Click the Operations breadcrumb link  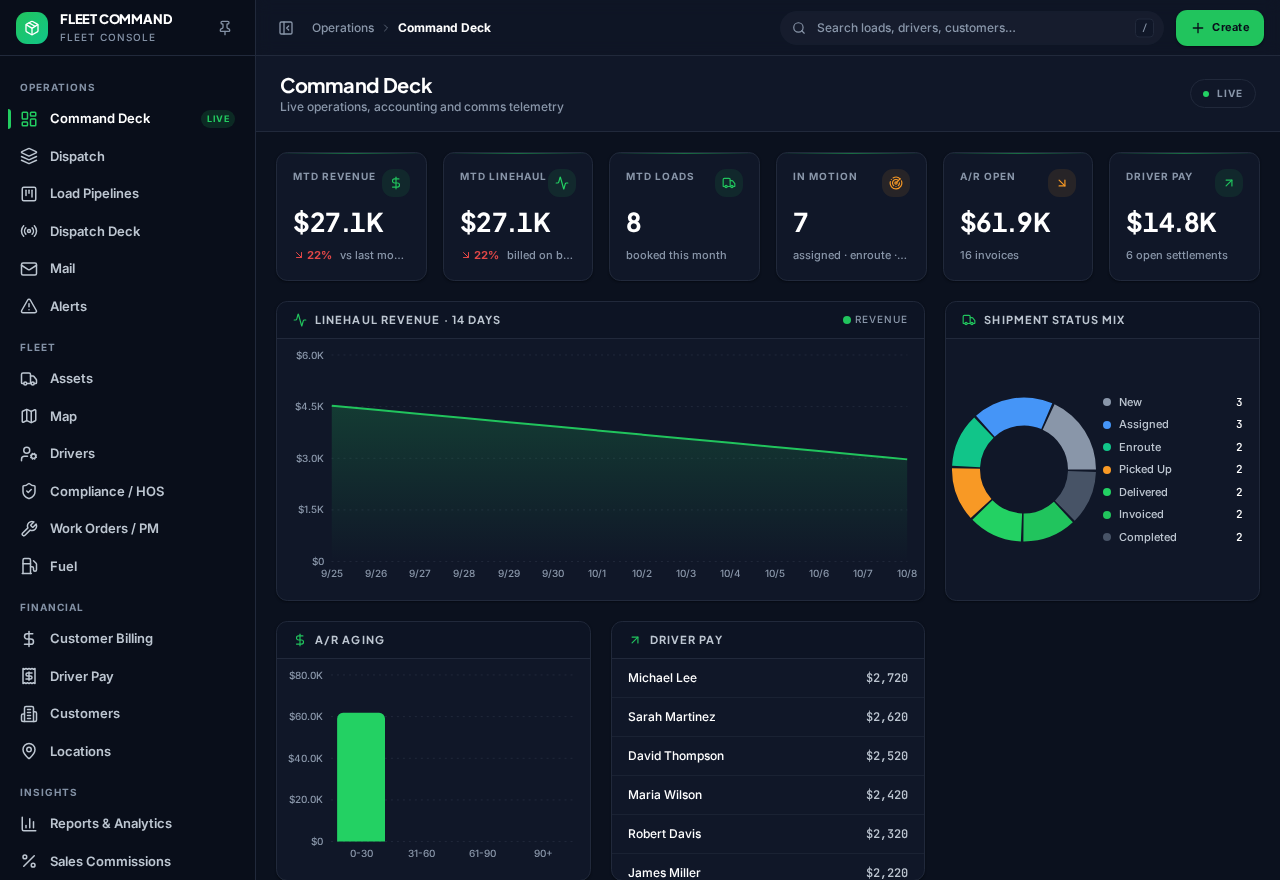coord(343,28)
